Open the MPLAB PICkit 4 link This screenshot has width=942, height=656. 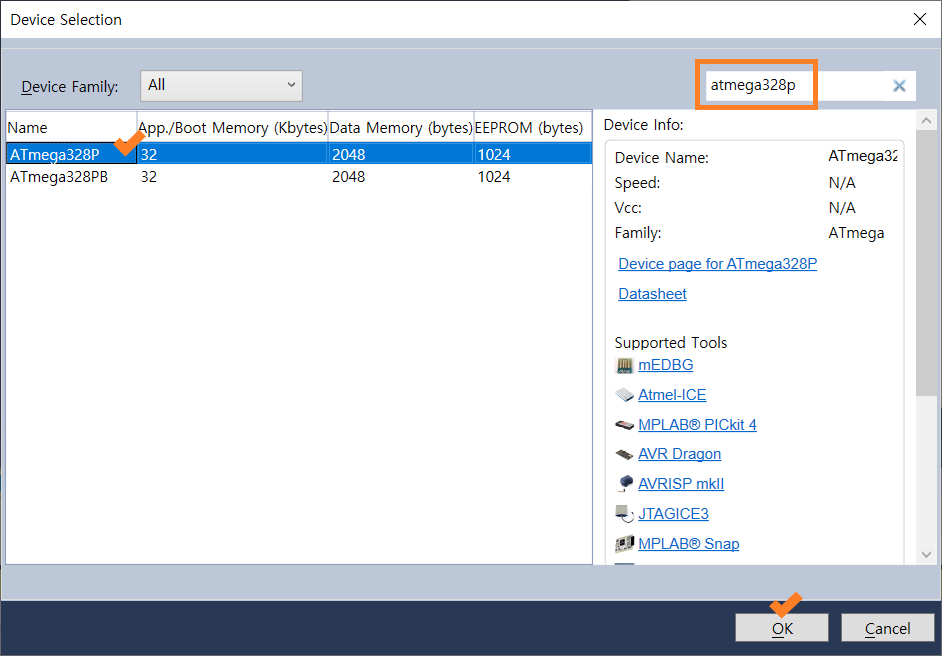click(697, 425)
